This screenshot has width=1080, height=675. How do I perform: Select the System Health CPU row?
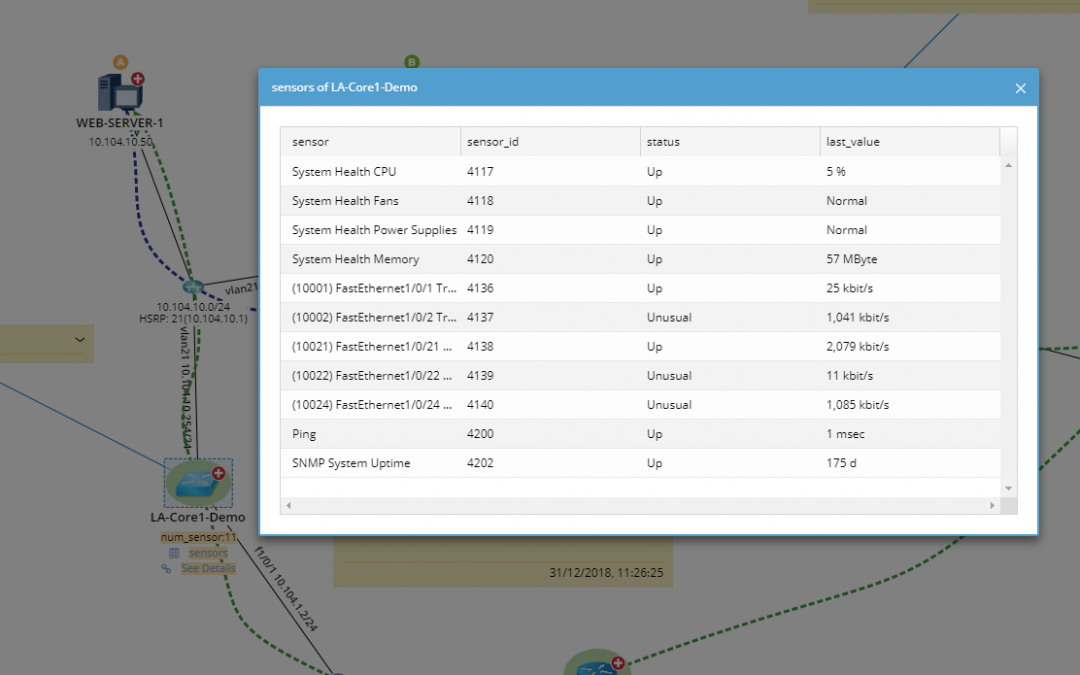pos(640,172)
